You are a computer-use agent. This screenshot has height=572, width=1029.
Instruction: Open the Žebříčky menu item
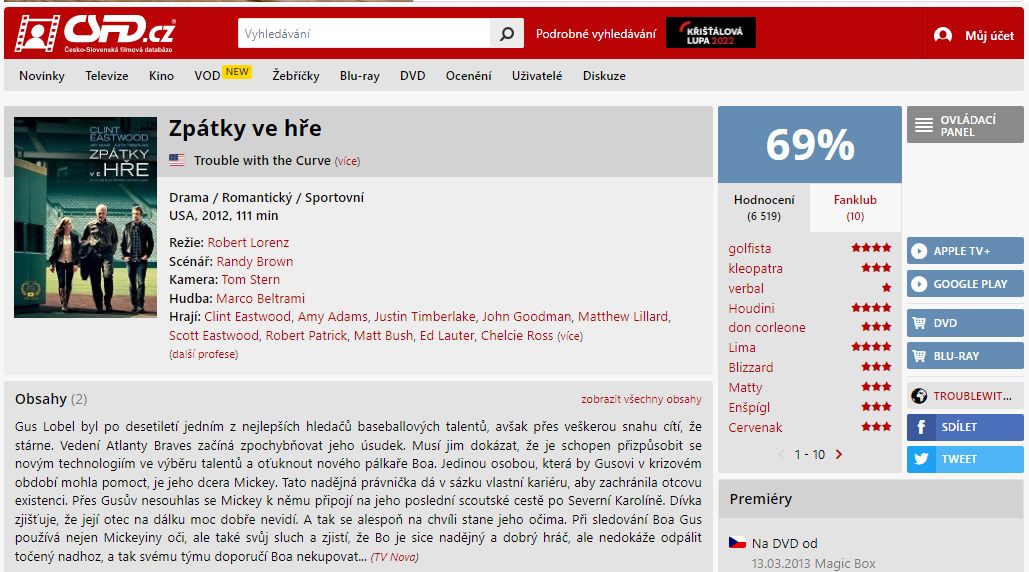tap(294, 76)
